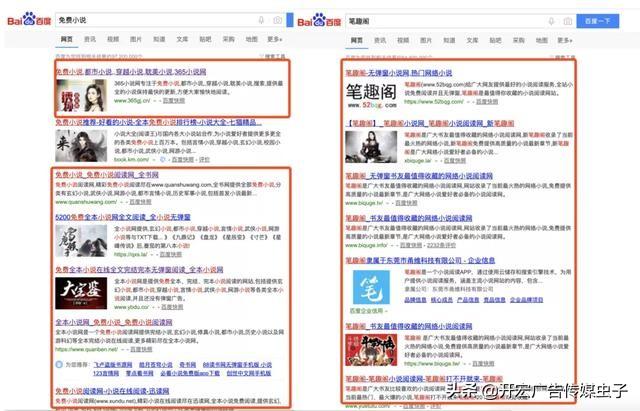Start voice search via microphone on 笔趣阁 page

coord(551,21)
